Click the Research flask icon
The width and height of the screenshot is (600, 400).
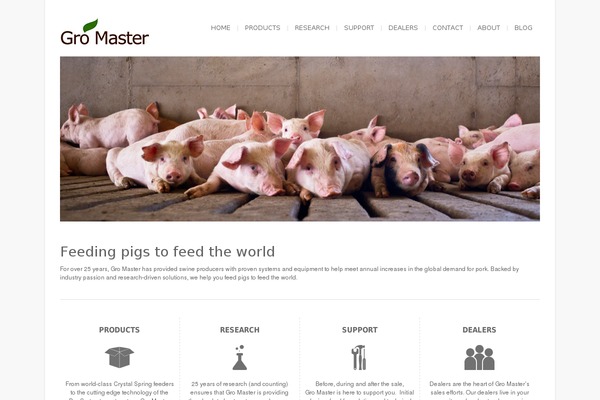[x=240, y=358]
